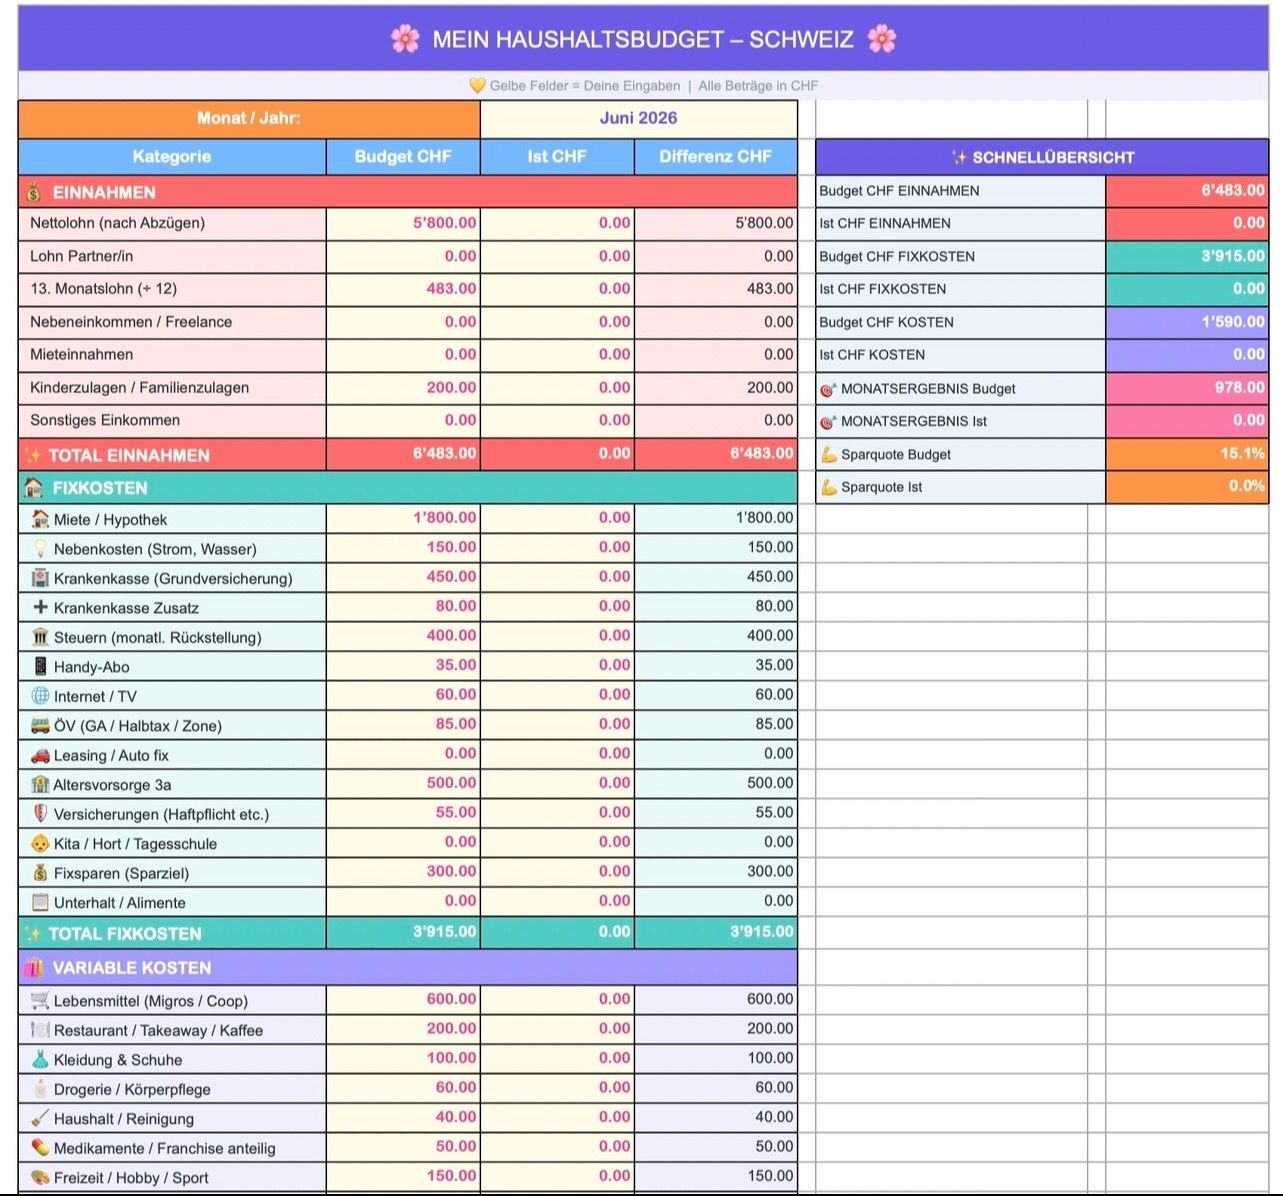The width and height of the screenshot is (1283, 1196).
Task: Select Lebensmittel budget cell 600.00
Action: coord(403,999)
